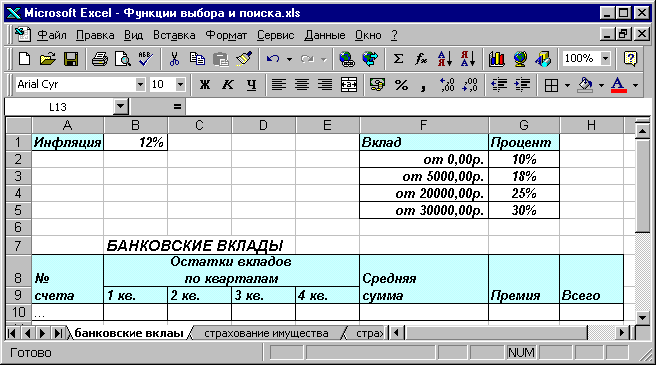Open the 100% zoom dropdown

click(605, 59)
